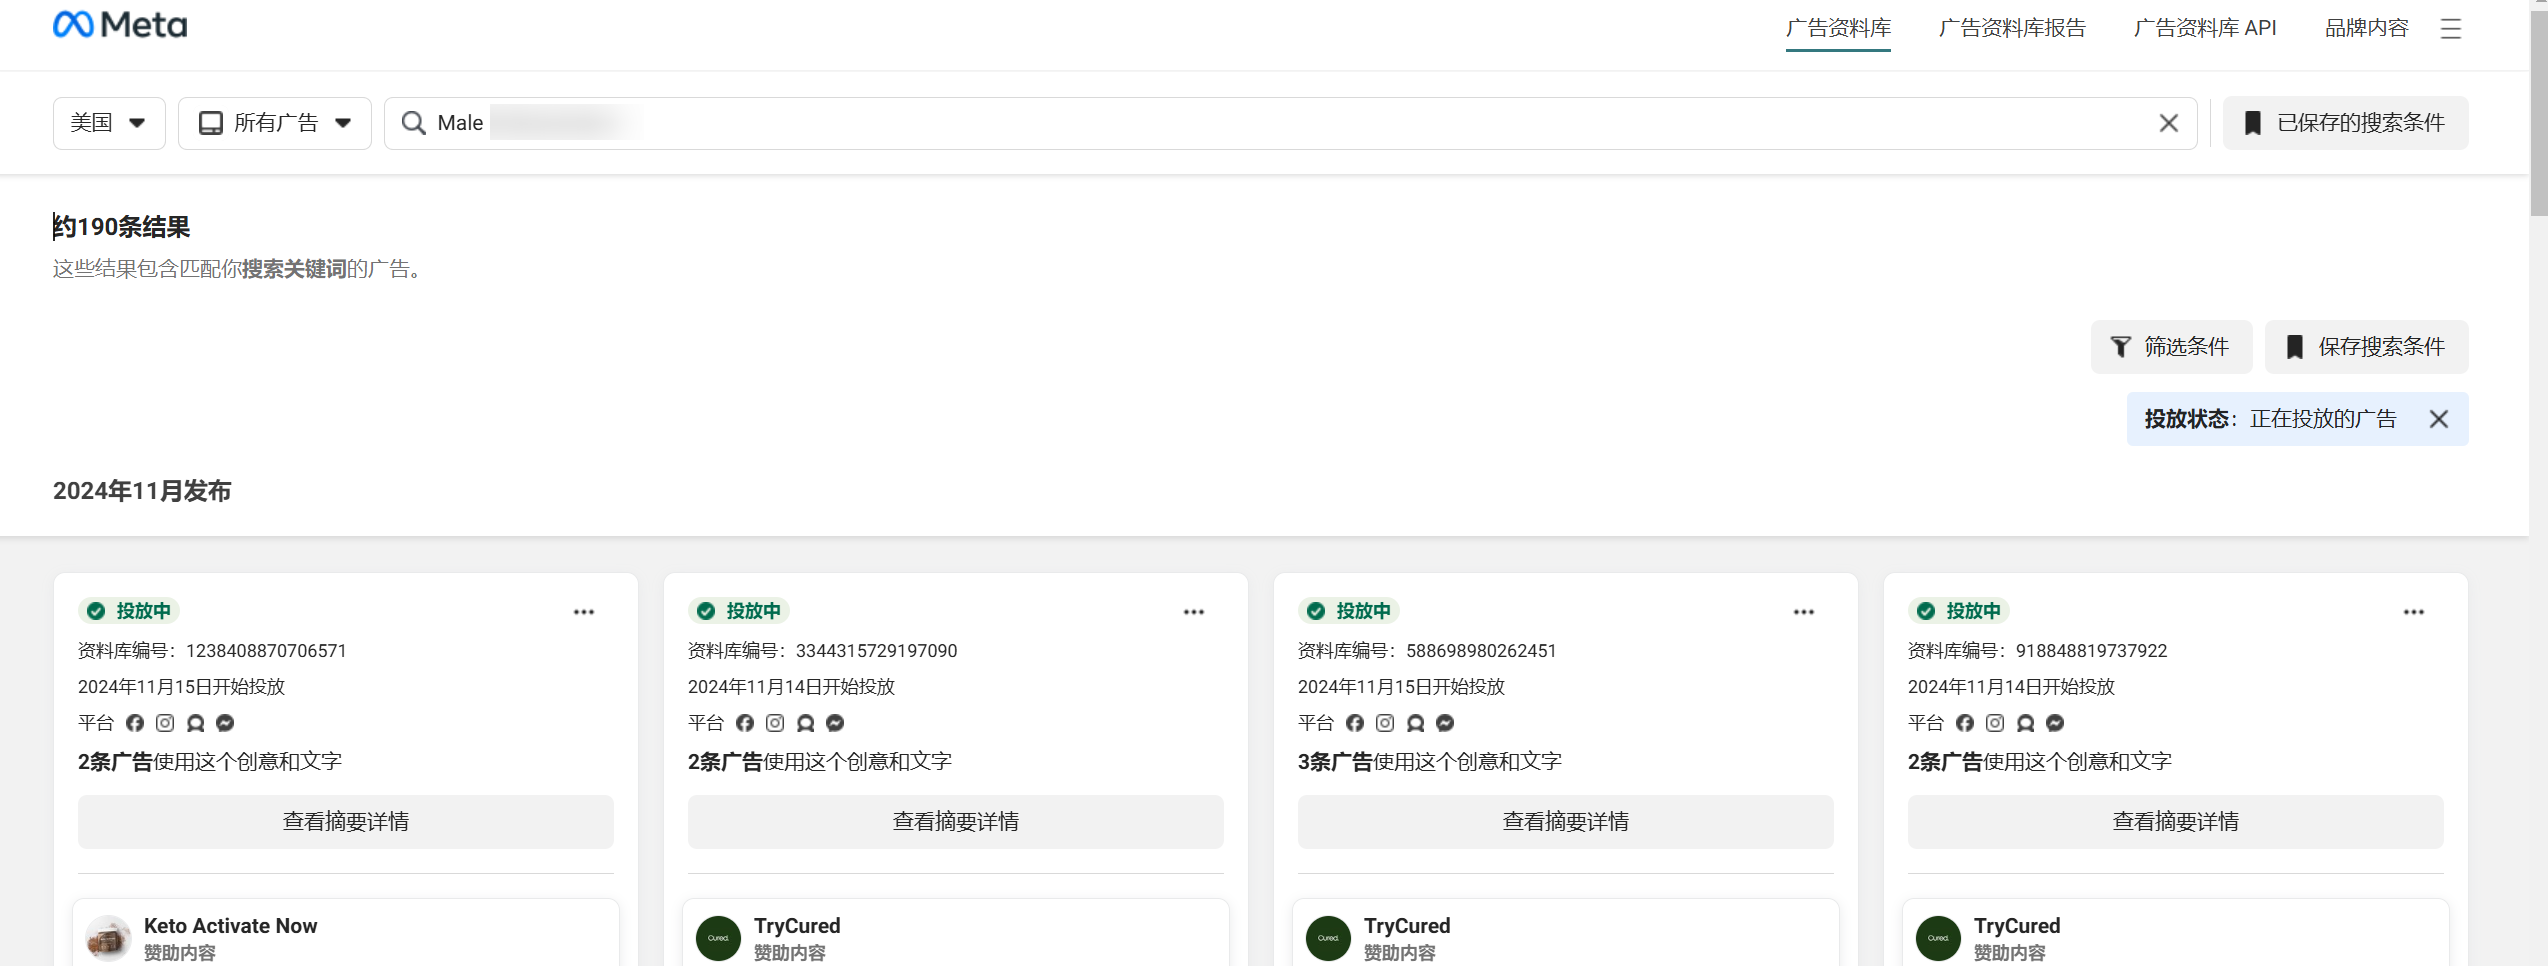Screen dimensions: 2548x966
Task: Open three-dots menu on Keto Activate Now card
Action: pos(584,612)
